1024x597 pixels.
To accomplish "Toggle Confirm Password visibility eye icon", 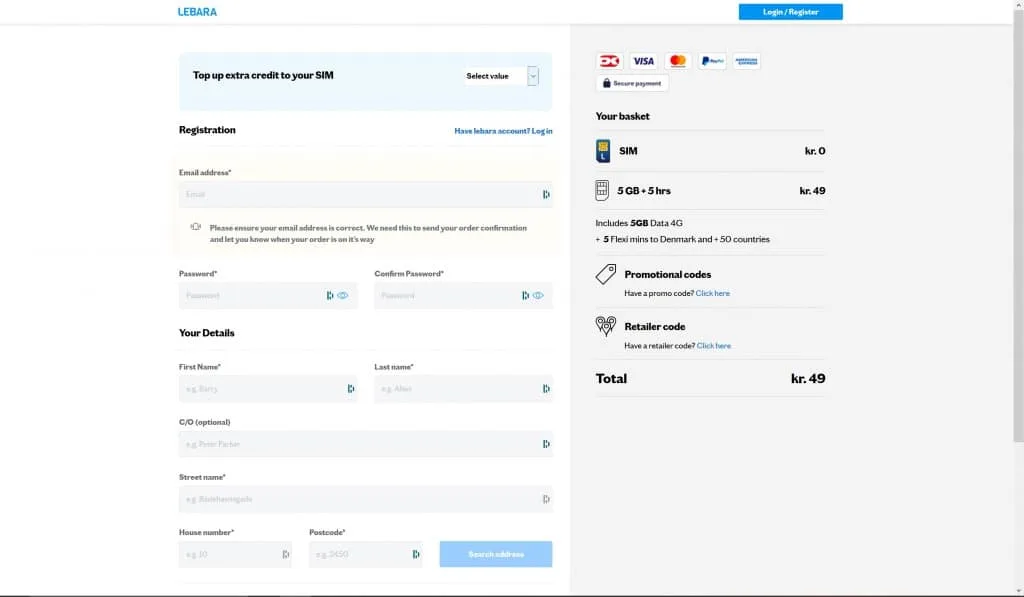I will [538, 296].
